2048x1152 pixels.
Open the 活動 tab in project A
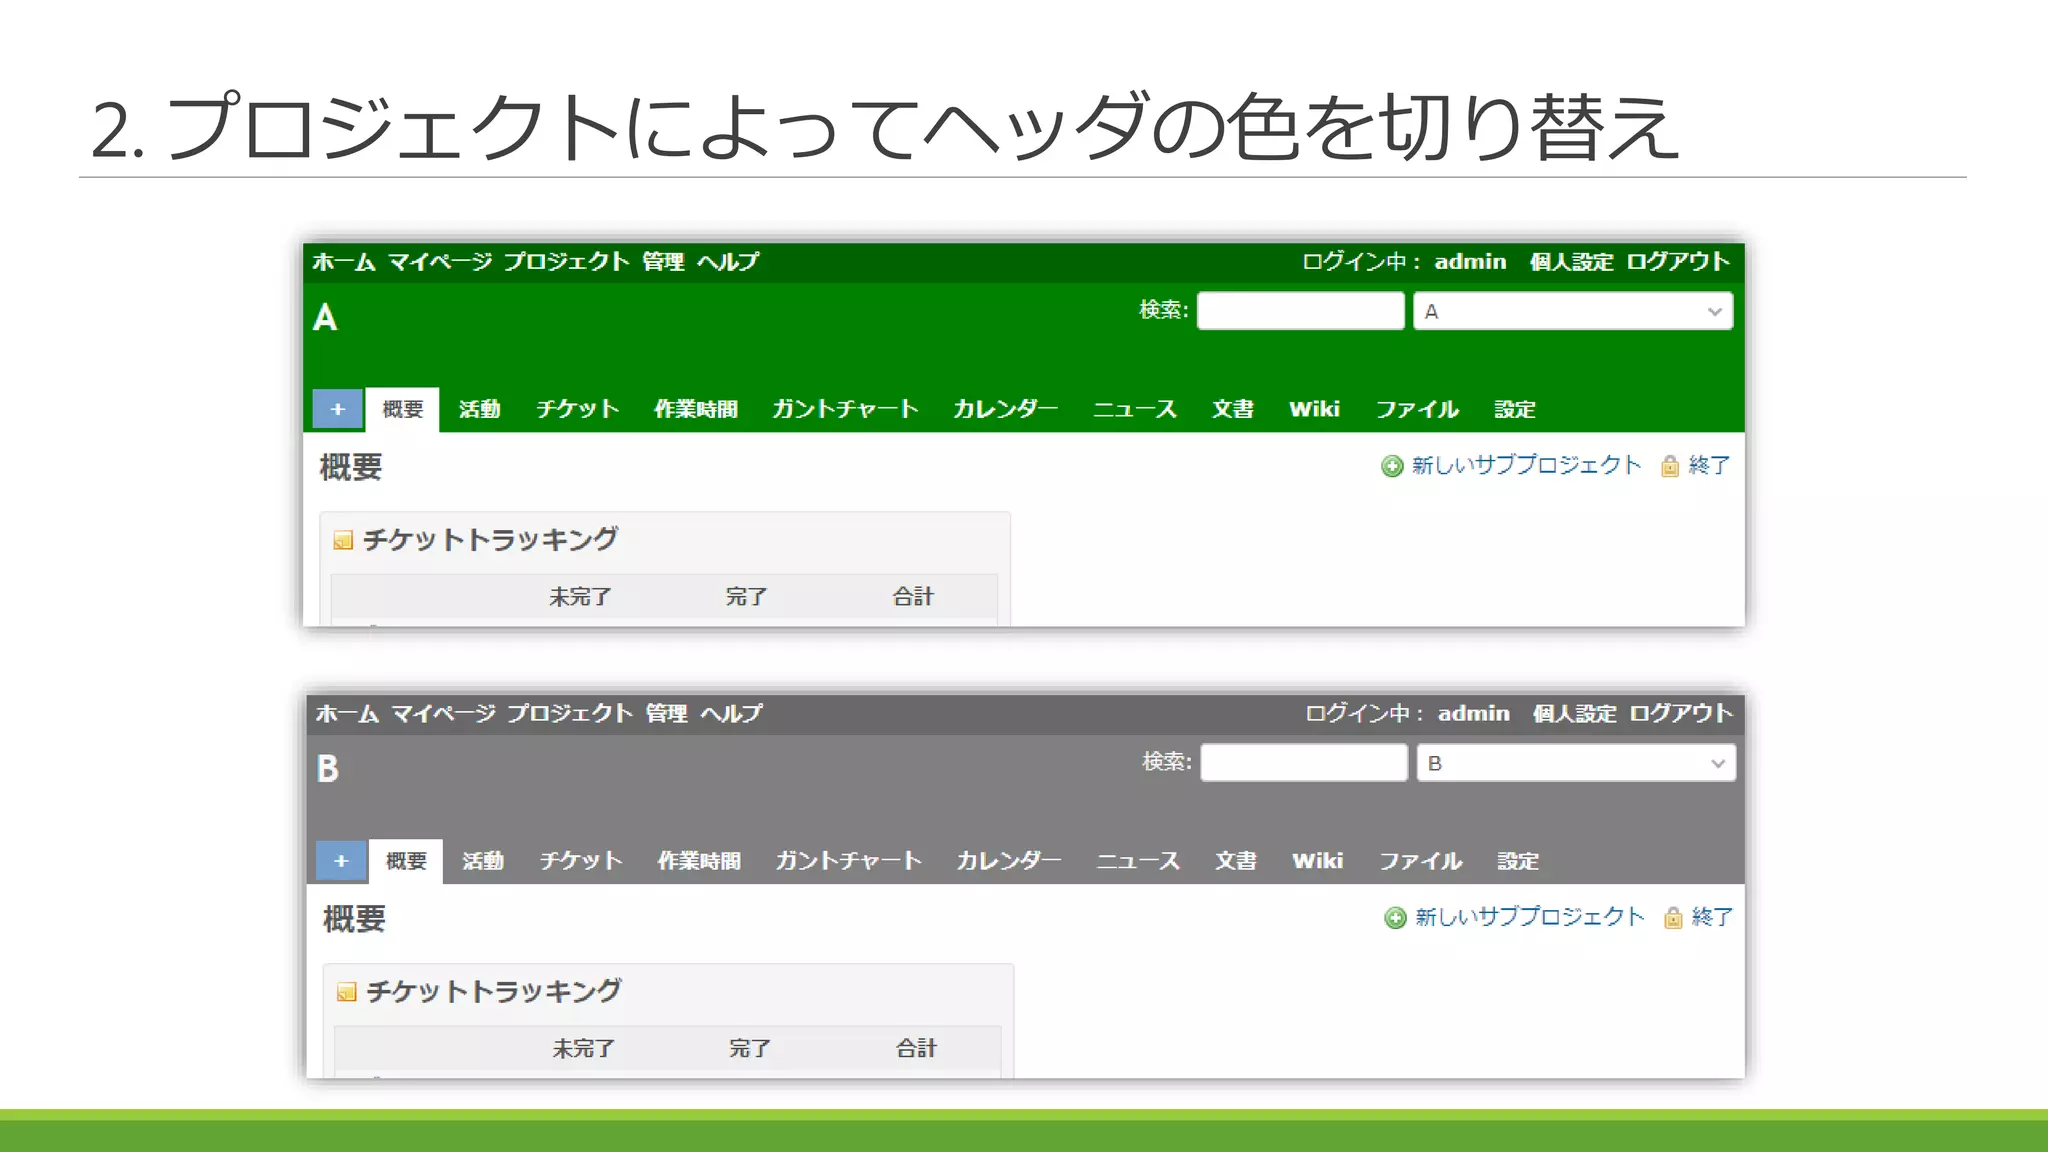479,409
